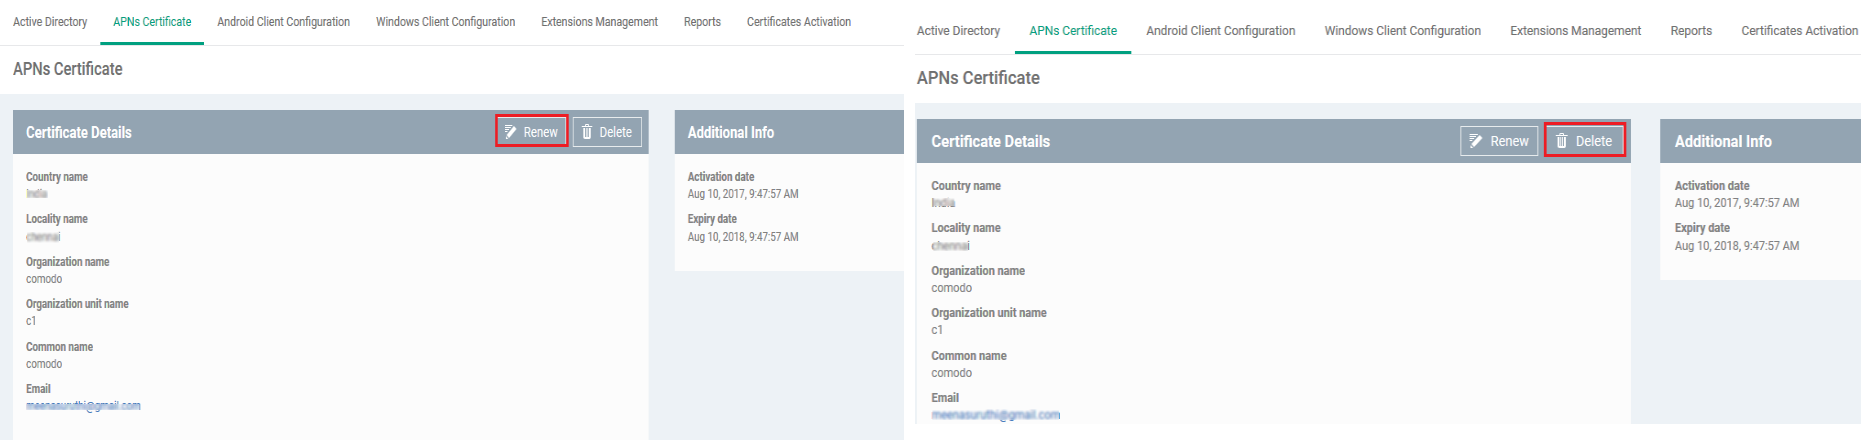The width and height of the screenshot is (1876, 440).
Task: Click 'Expiry date' label in right screenshot
Action: coord(1702,228)
